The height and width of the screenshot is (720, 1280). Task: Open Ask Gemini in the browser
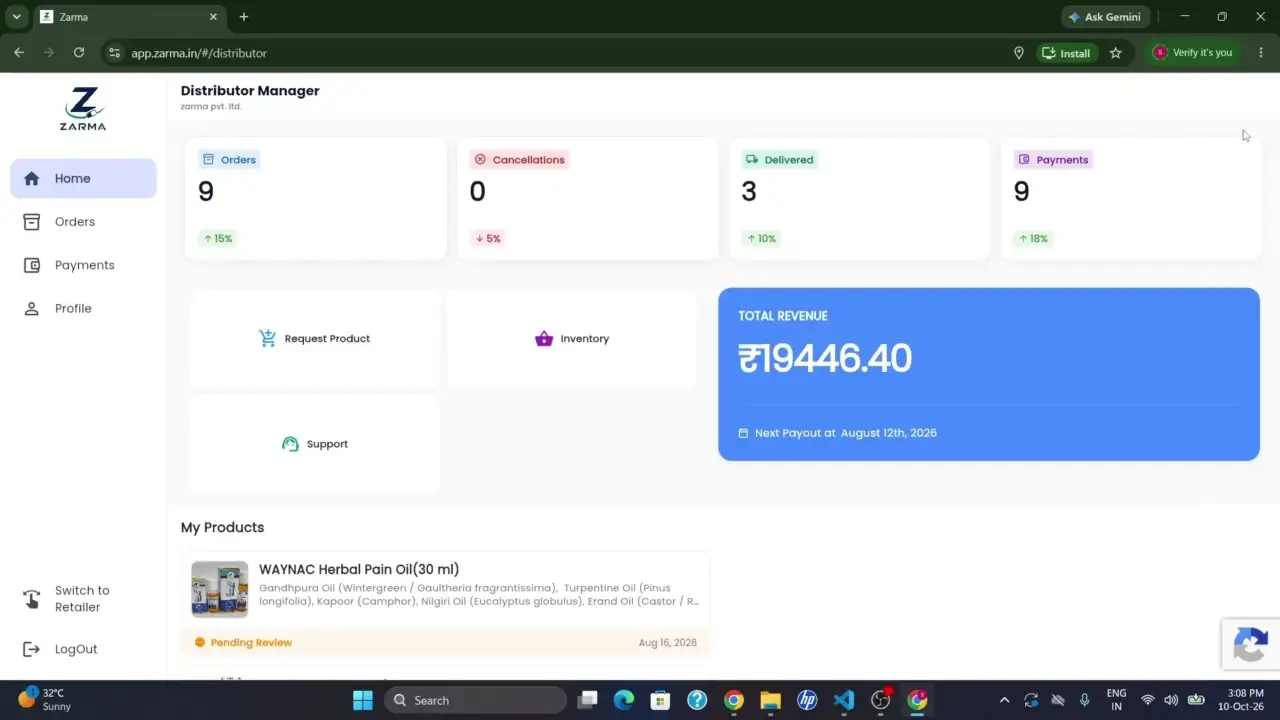click(1106, 17)
